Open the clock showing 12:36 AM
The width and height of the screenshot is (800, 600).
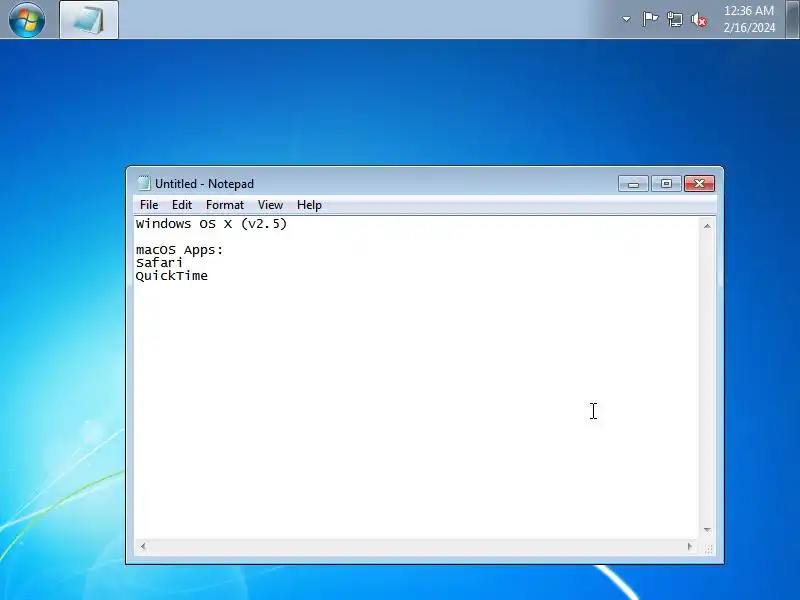coord(749,19)
